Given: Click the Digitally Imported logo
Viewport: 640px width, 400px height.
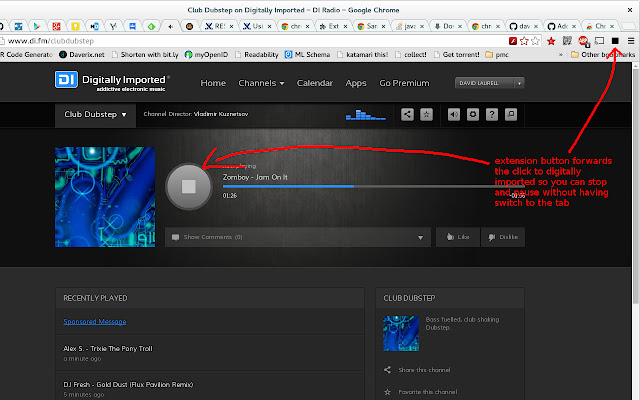Looking at the screenshot, I should [x=112, y=81].
